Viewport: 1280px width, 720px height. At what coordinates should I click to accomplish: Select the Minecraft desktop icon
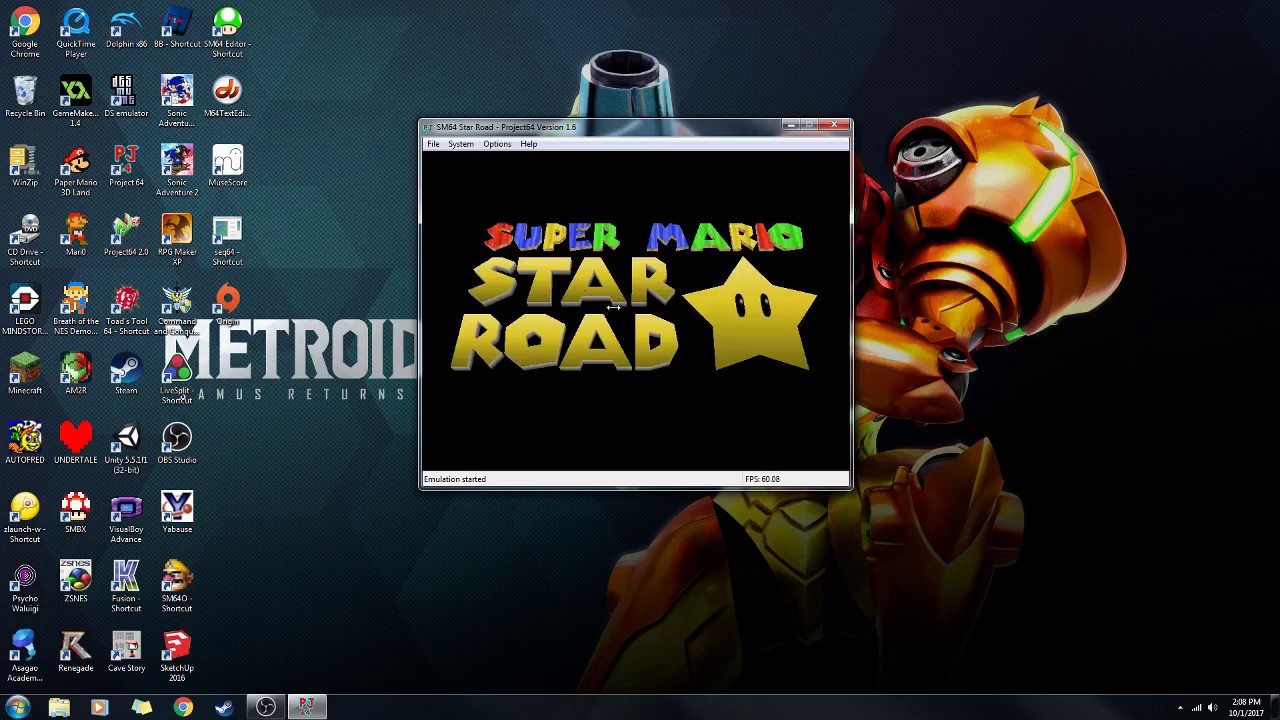[x=25, y=373]
